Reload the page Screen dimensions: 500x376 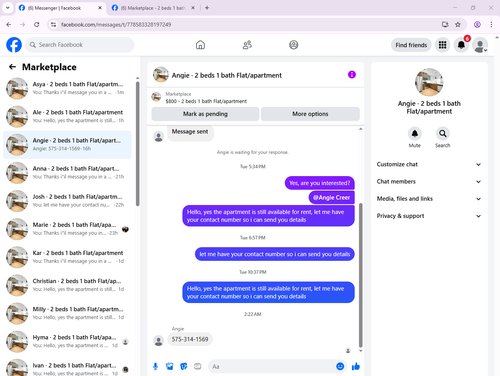(x=37, y=24)
